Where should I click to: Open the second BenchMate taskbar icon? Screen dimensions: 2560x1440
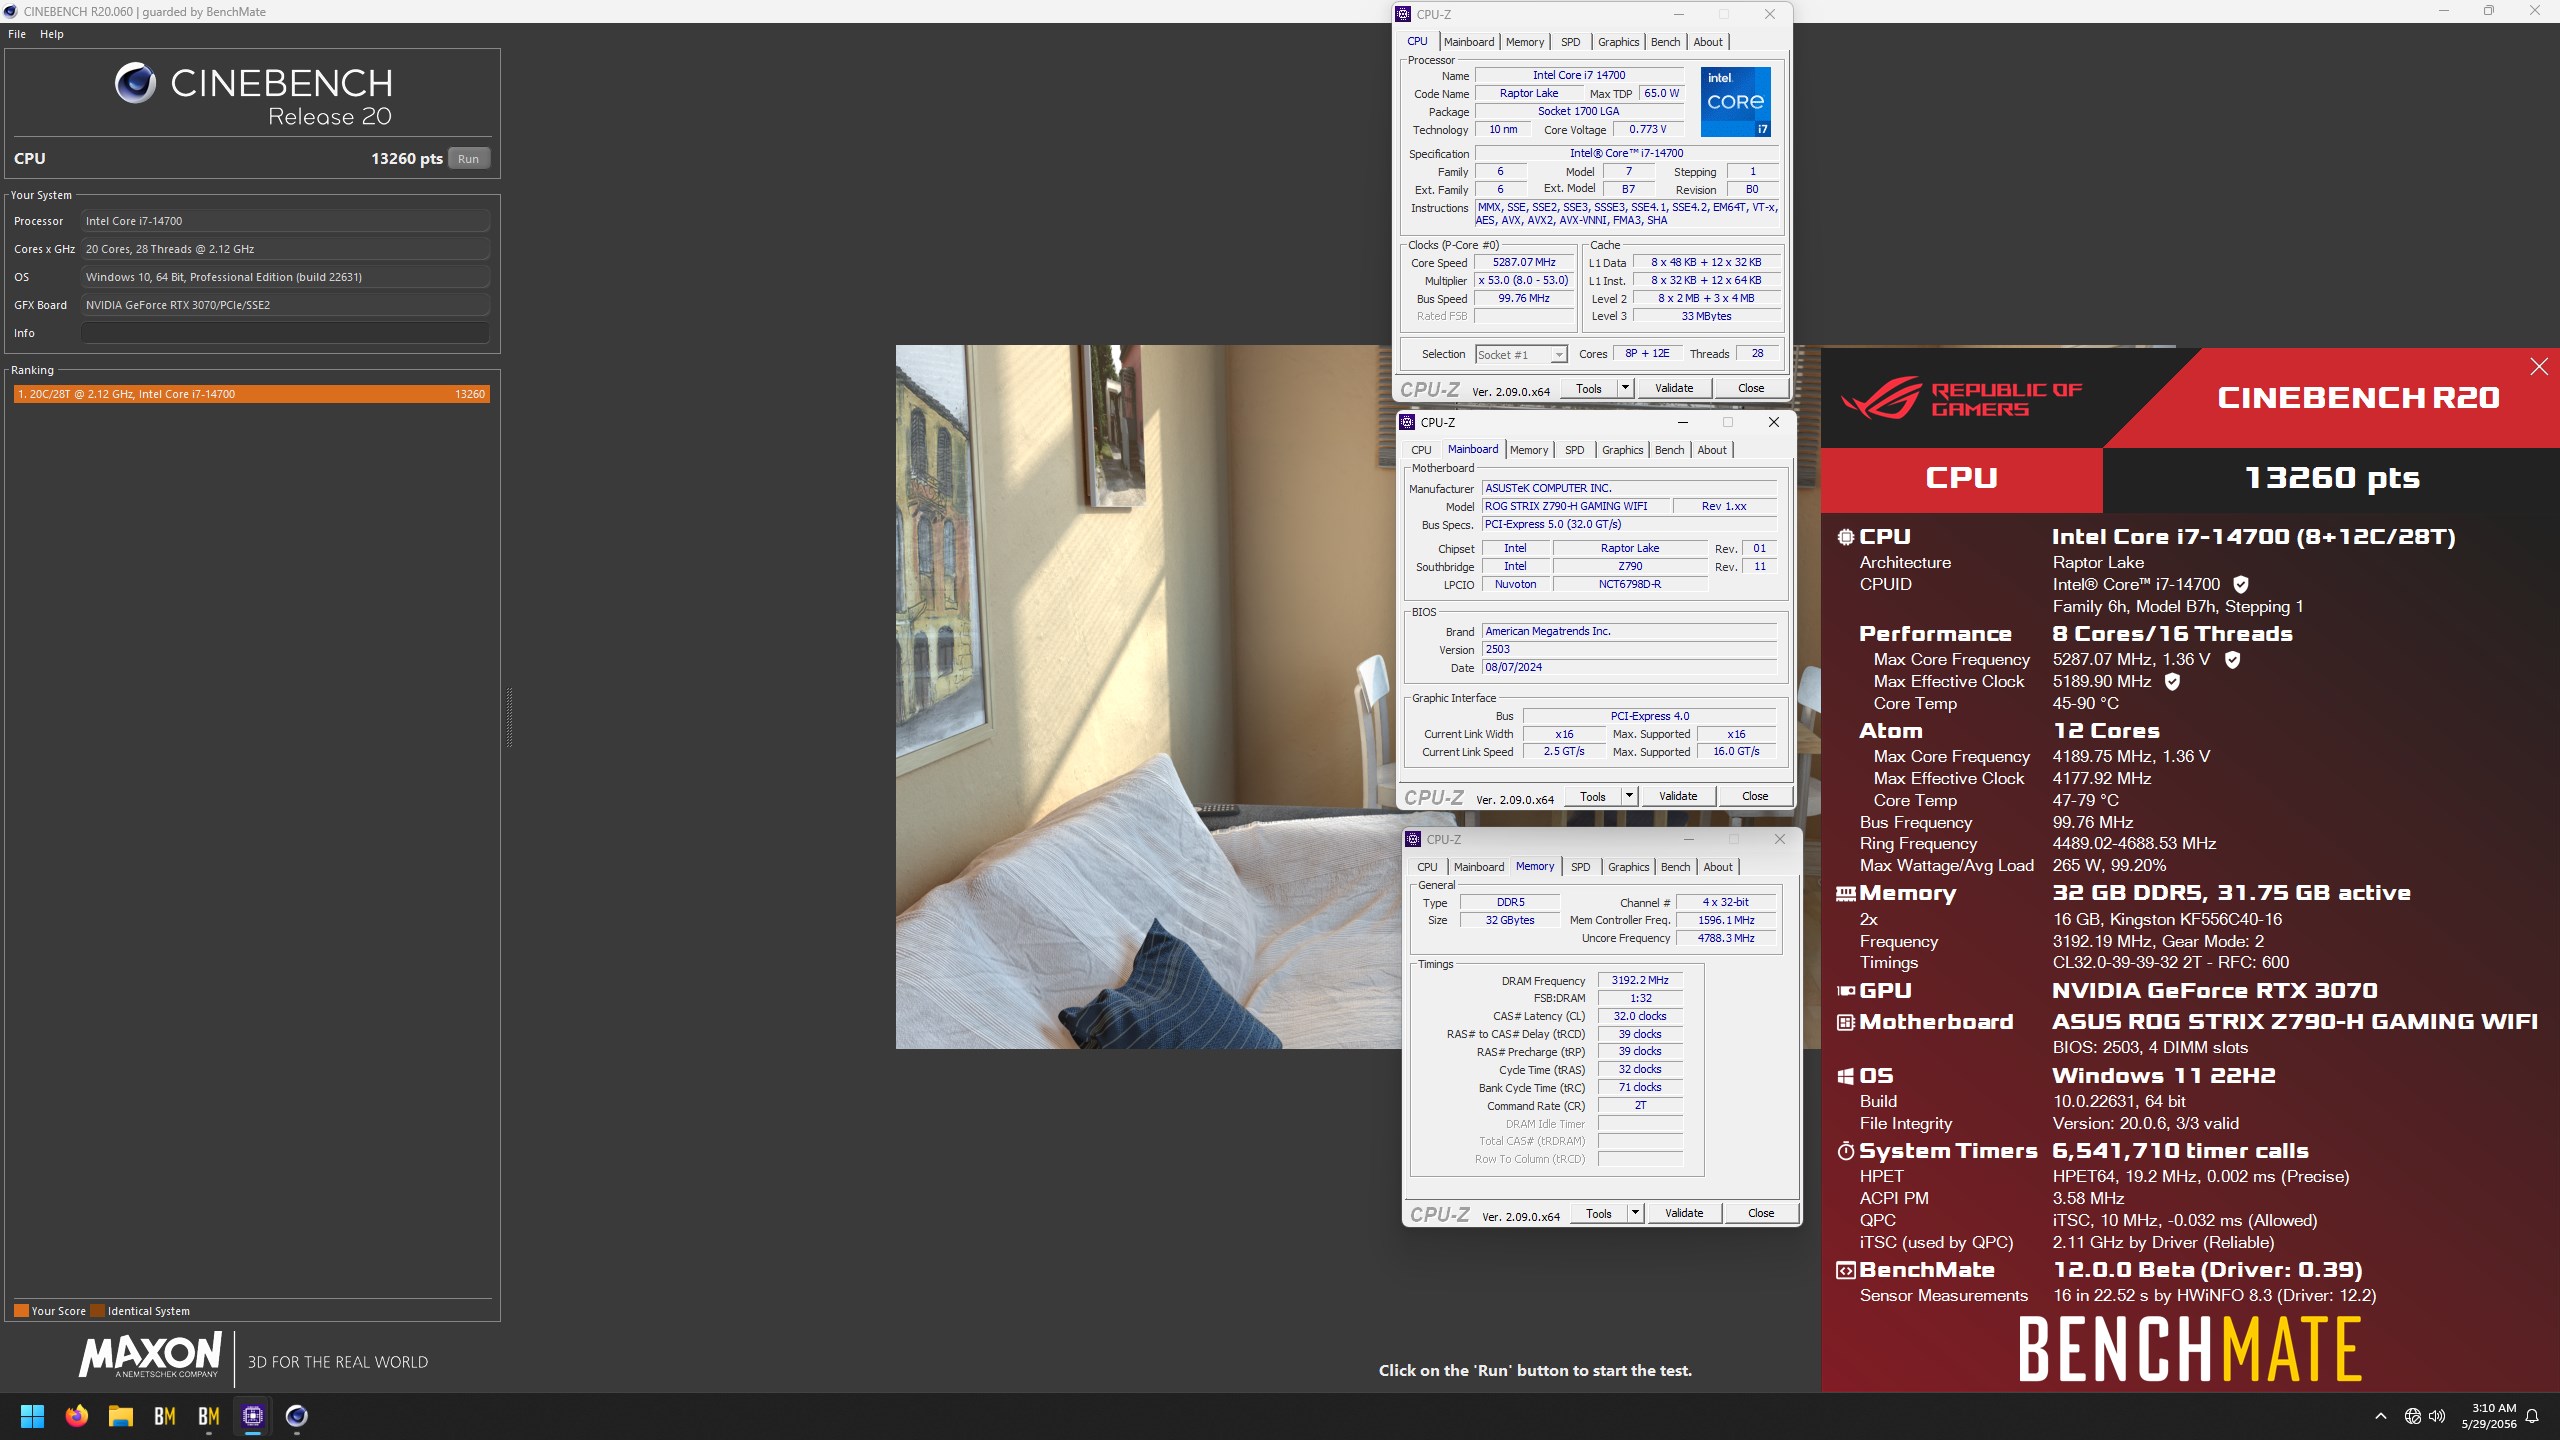point(209,1416)
